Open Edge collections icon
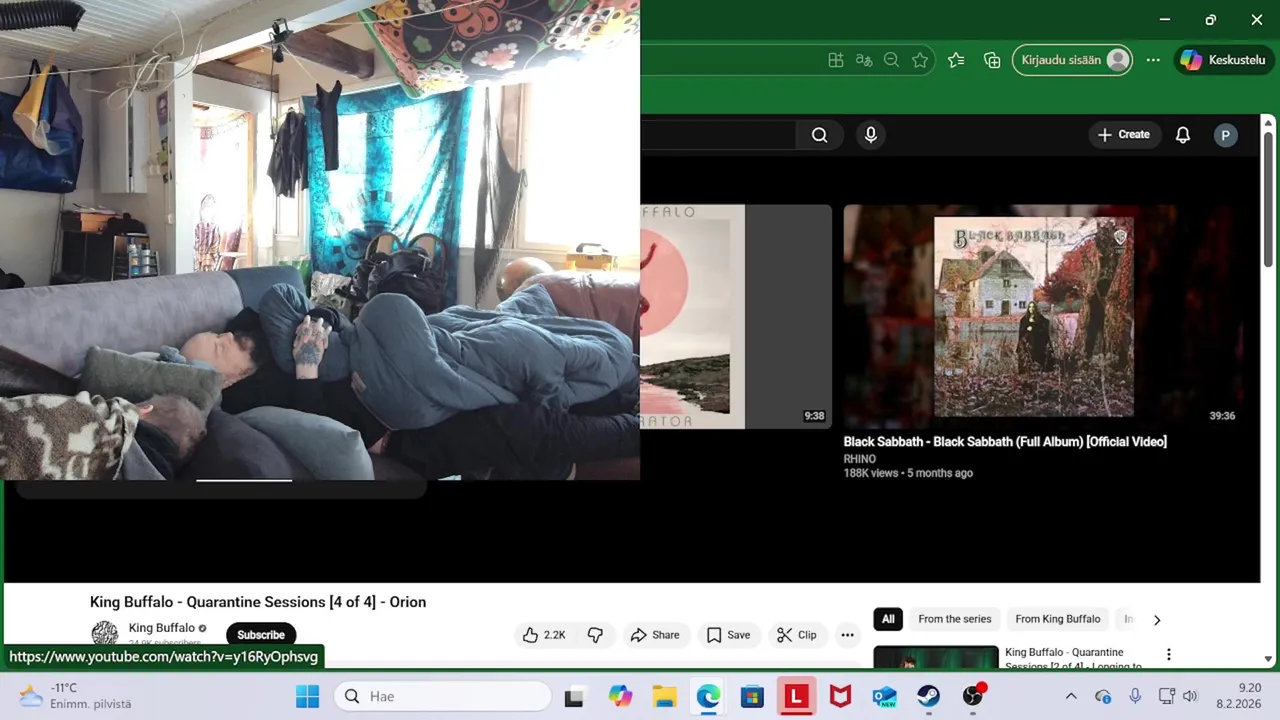This screenshot has height=720, width=1280. click(x=992, y=60)
